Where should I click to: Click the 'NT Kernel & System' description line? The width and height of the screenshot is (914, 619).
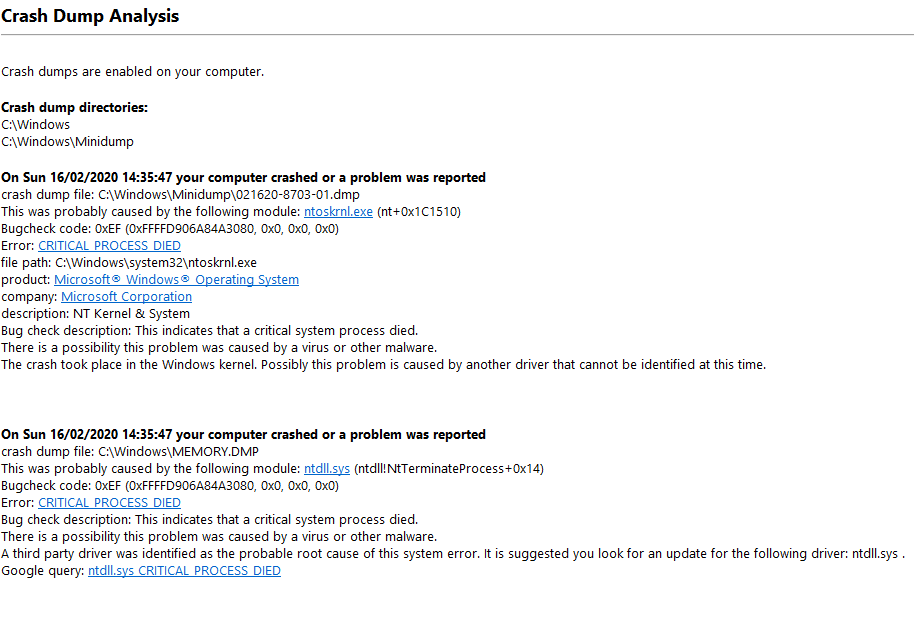pos(95,314)
